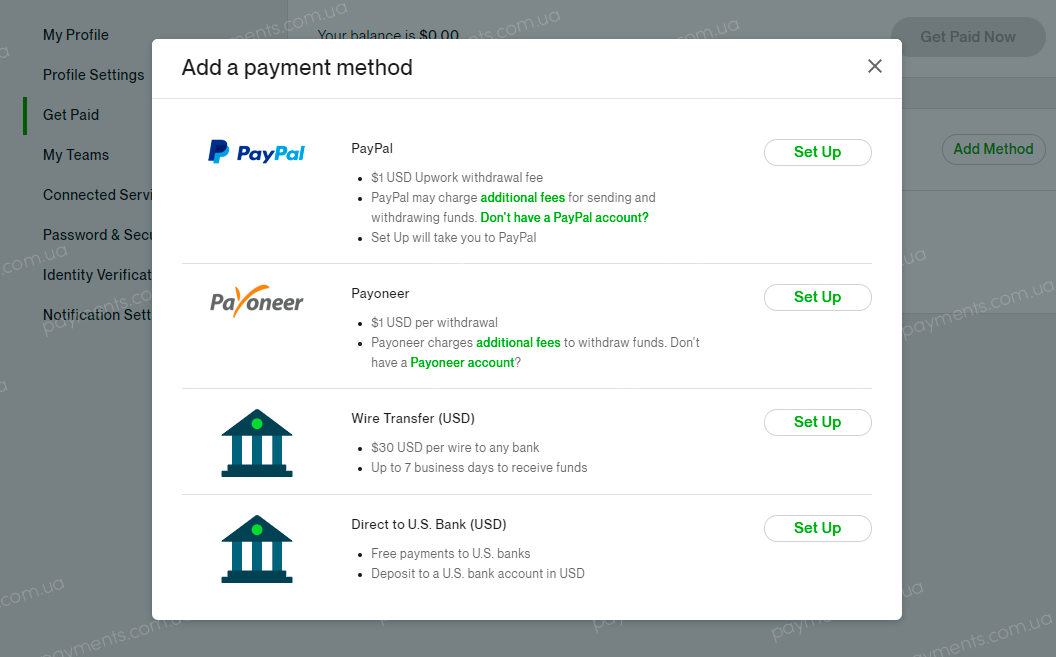The height and width of the screenshot is (657, 1056).
Task: Click the Get Paid Now button
Action: [x=968, y=37]
